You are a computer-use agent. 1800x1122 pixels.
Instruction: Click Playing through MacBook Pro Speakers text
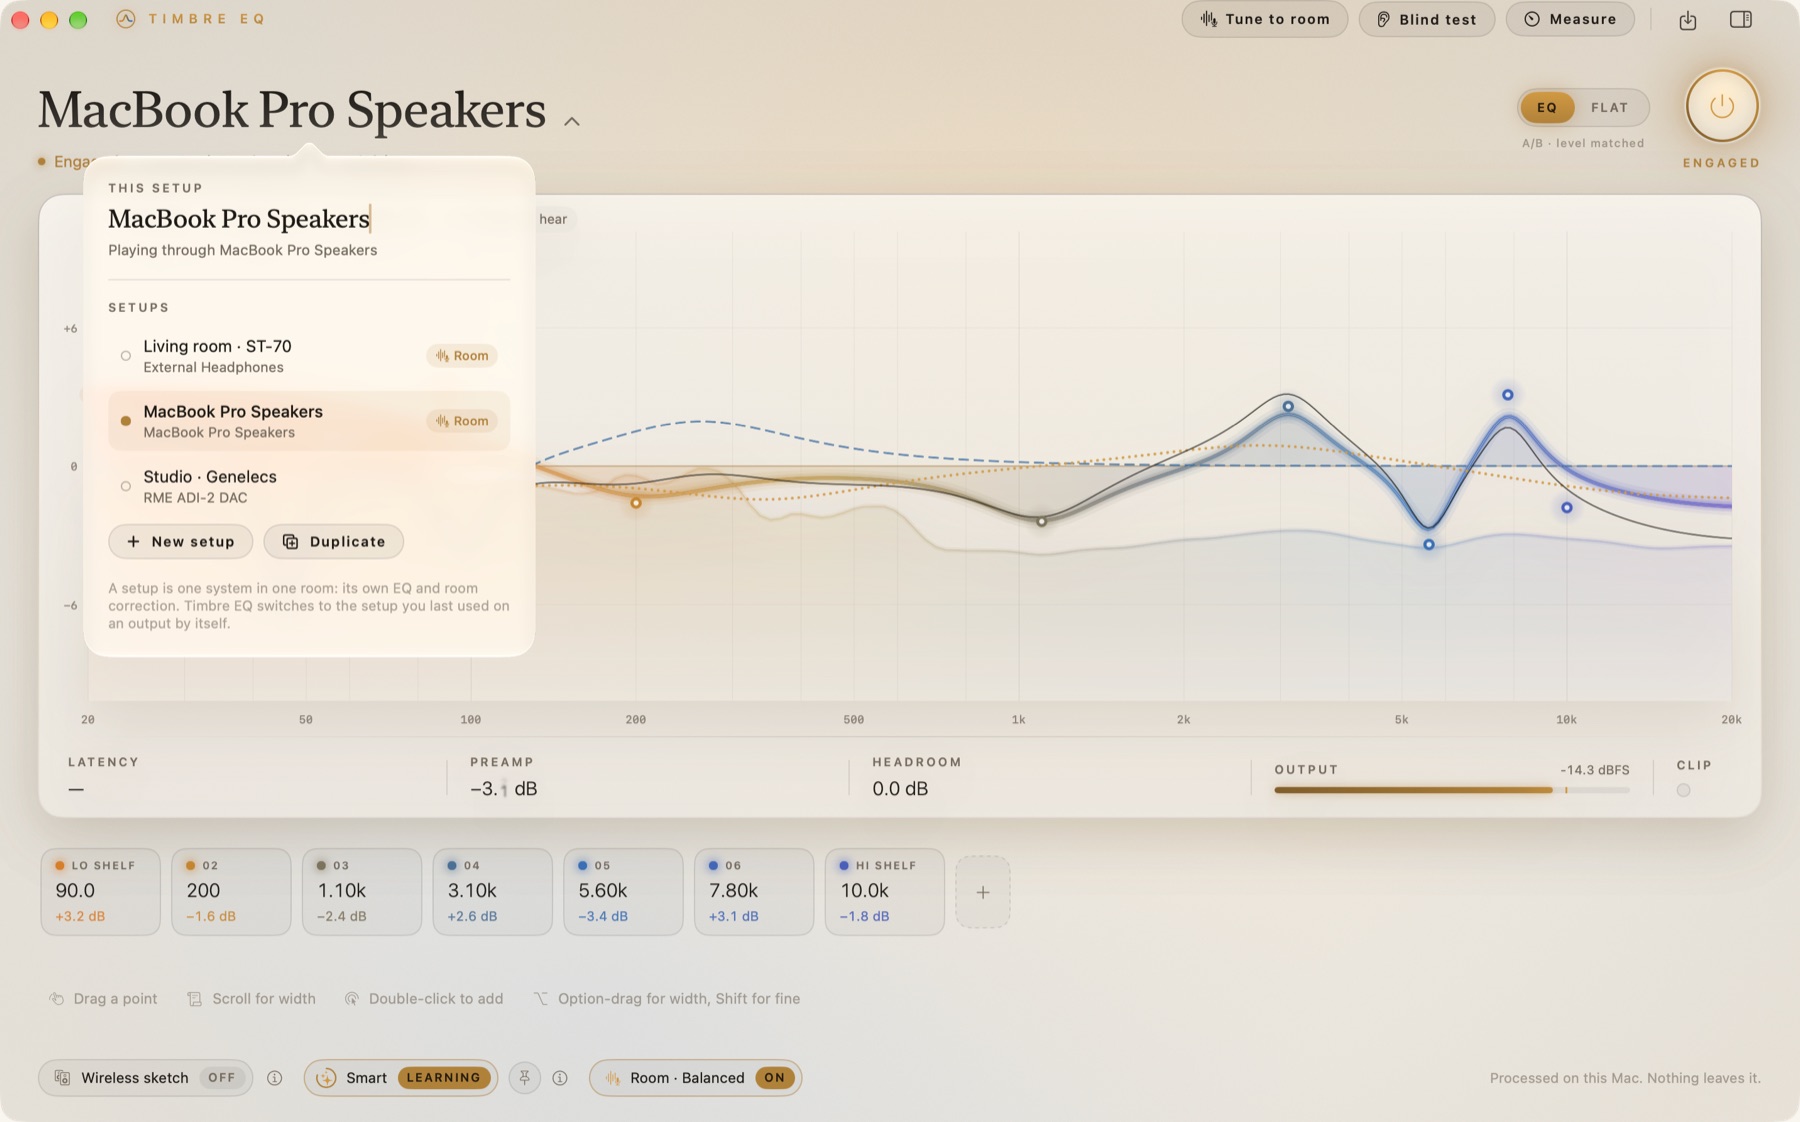coord(243,250)
